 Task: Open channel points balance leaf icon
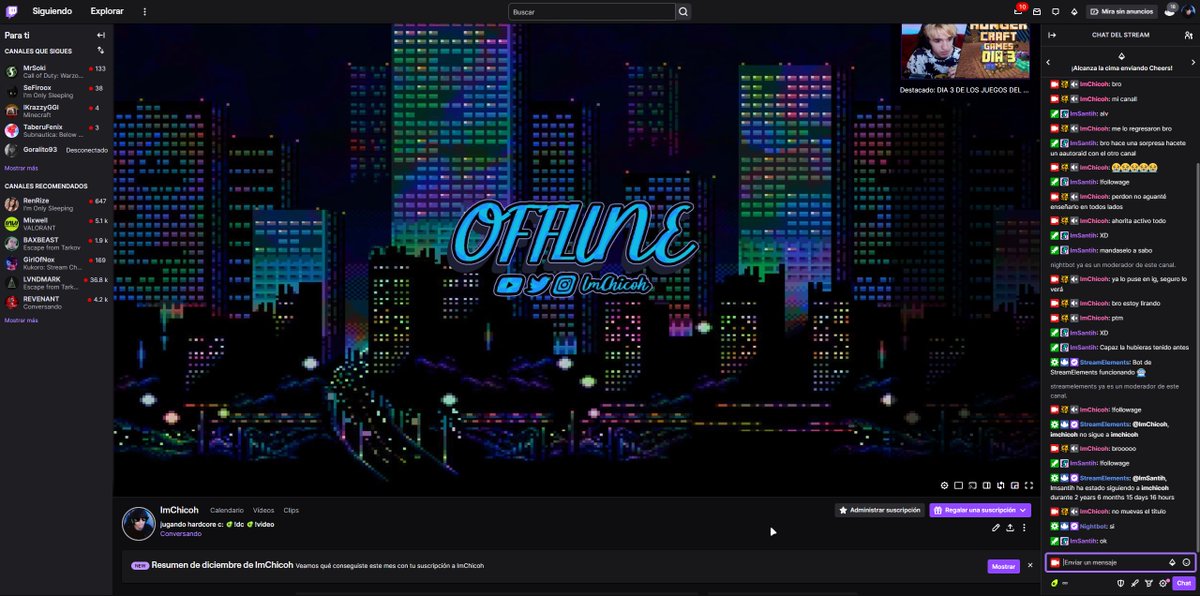(1054, 583)
